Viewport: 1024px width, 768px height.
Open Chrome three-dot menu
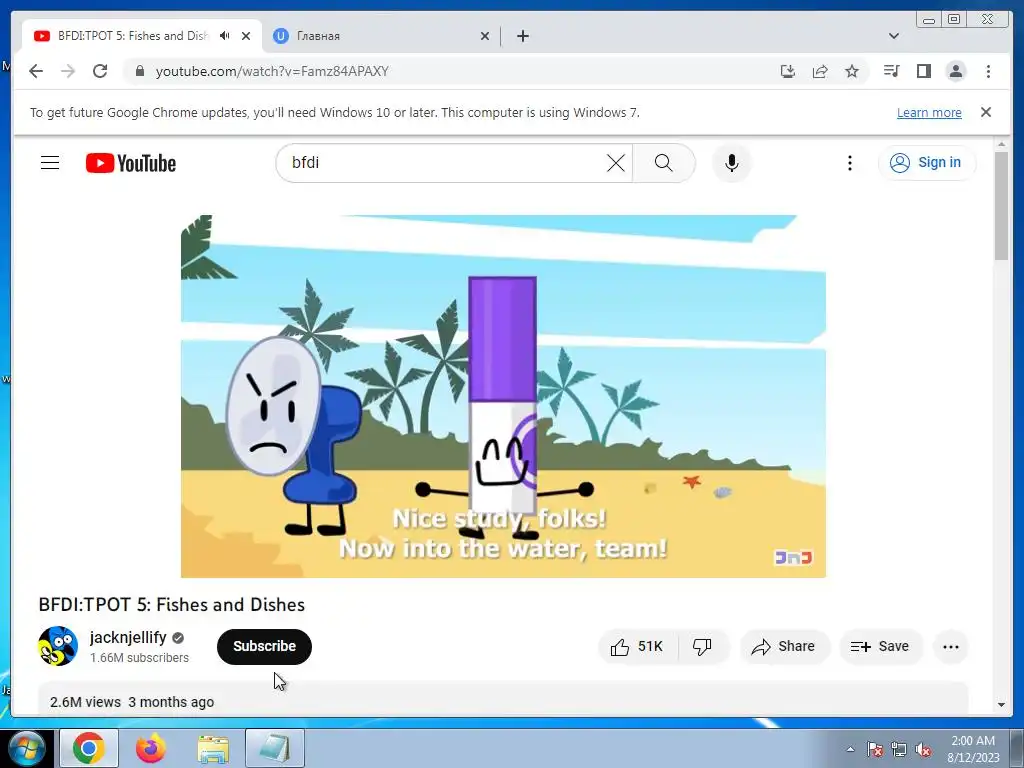[x=988, y=71]
